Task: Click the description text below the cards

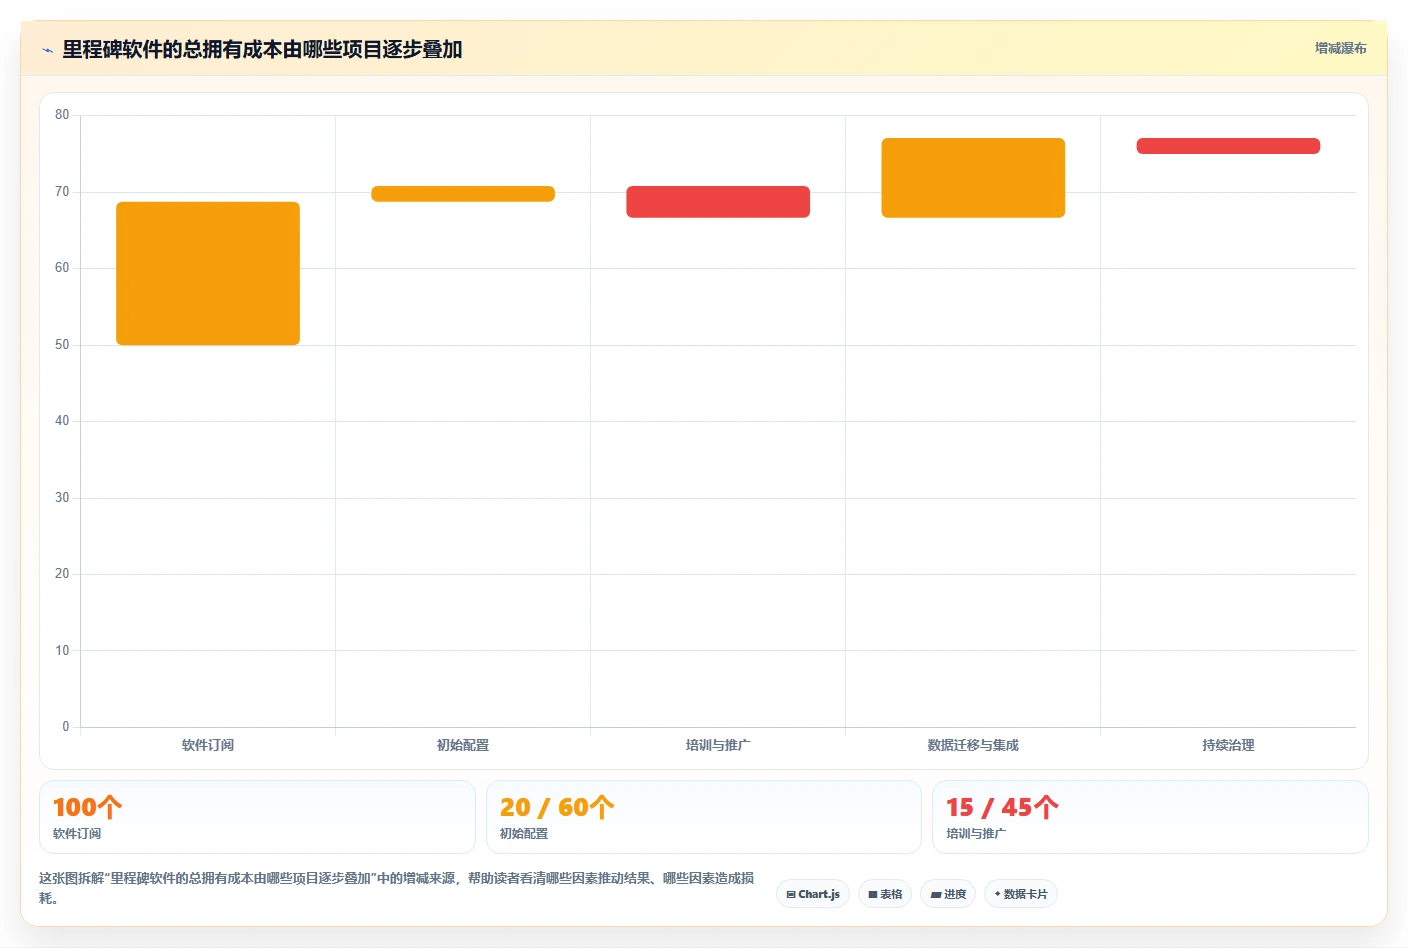Action: [397, 888]
